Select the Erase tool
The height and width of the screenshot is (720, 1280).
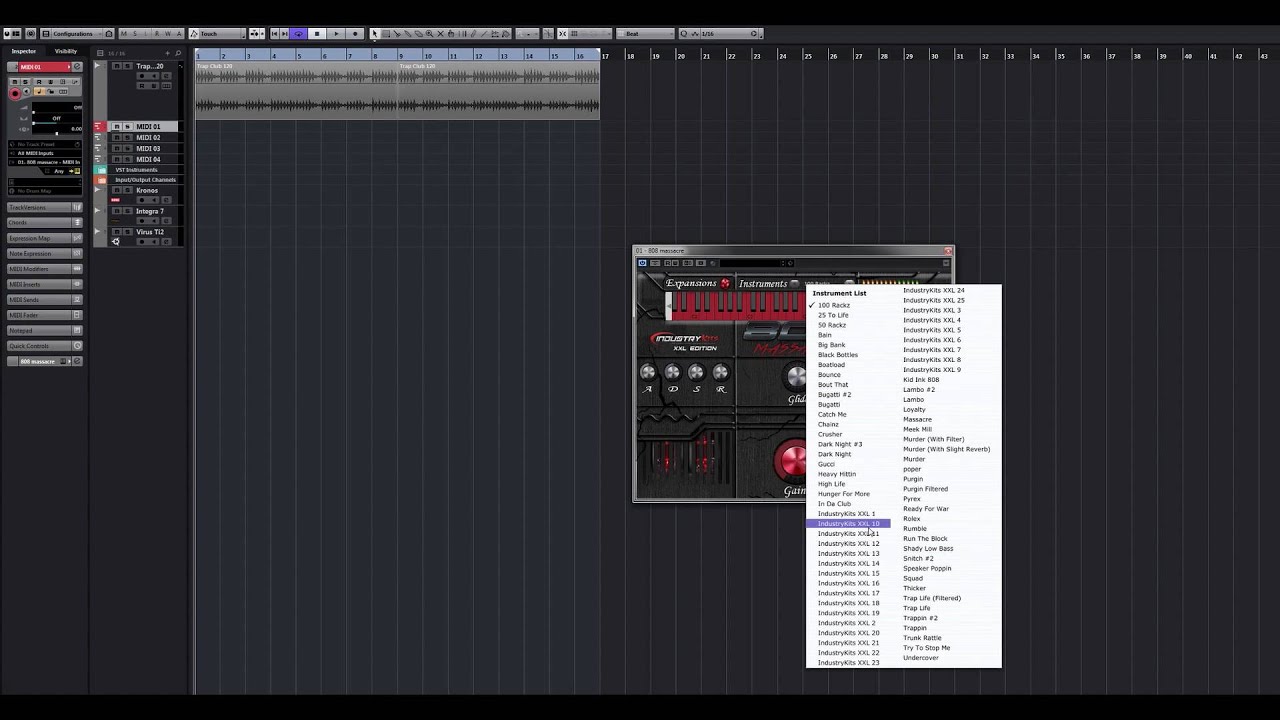point(418,34)
